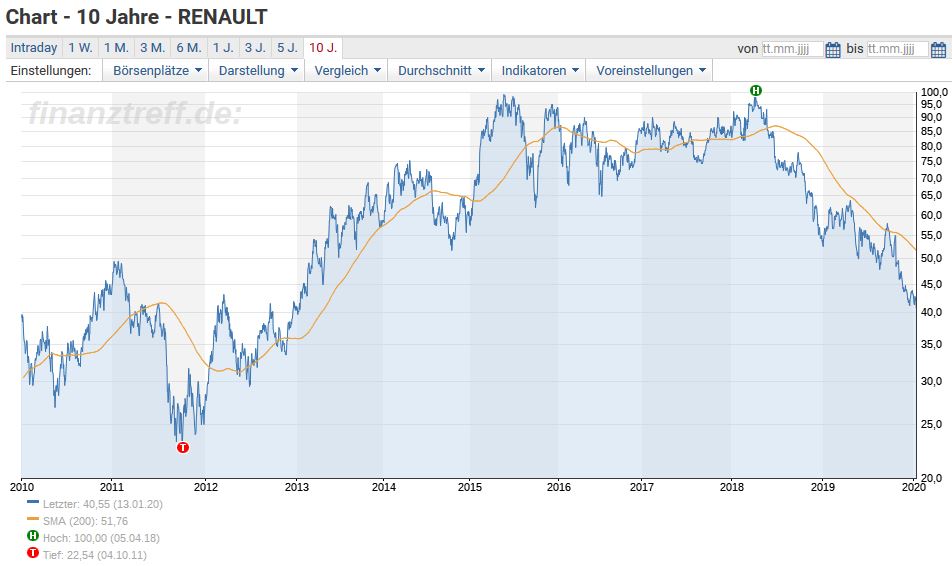952x566 pixels.
Task: Click the 'Letzter: 40,55 (13.01.20)' legend entry
Action: click(103, 504)
